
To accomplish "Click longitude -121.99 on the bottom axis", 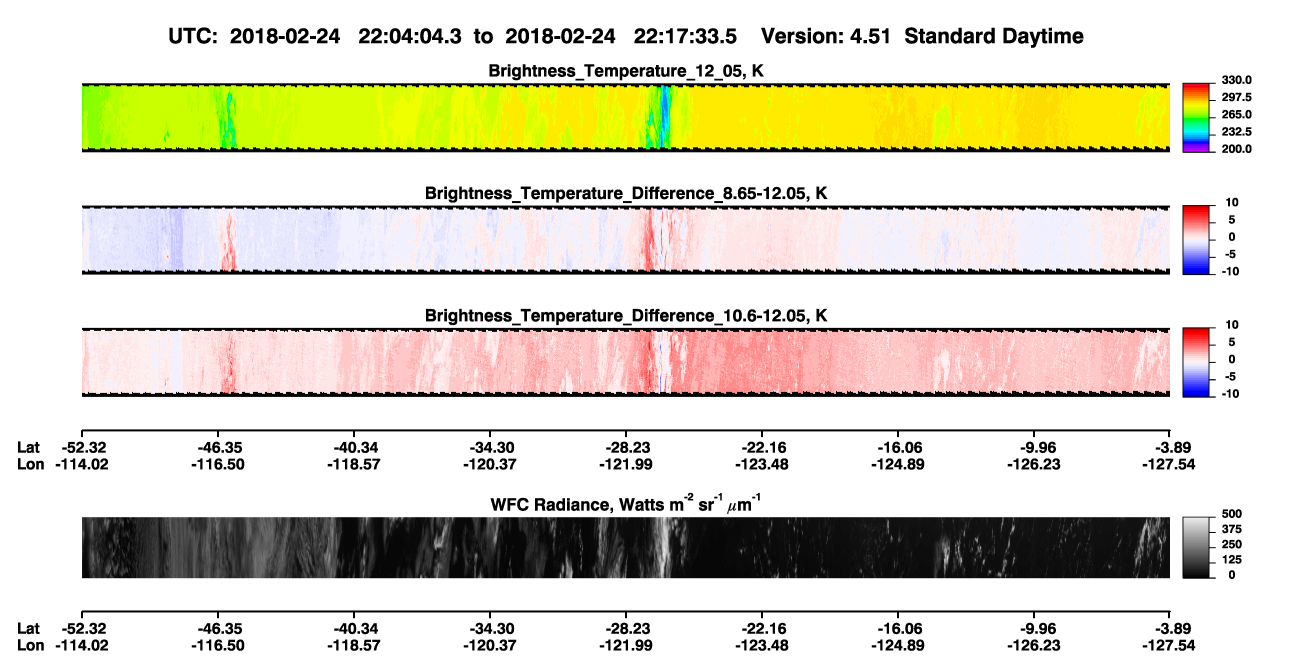I will click(625, 645).
